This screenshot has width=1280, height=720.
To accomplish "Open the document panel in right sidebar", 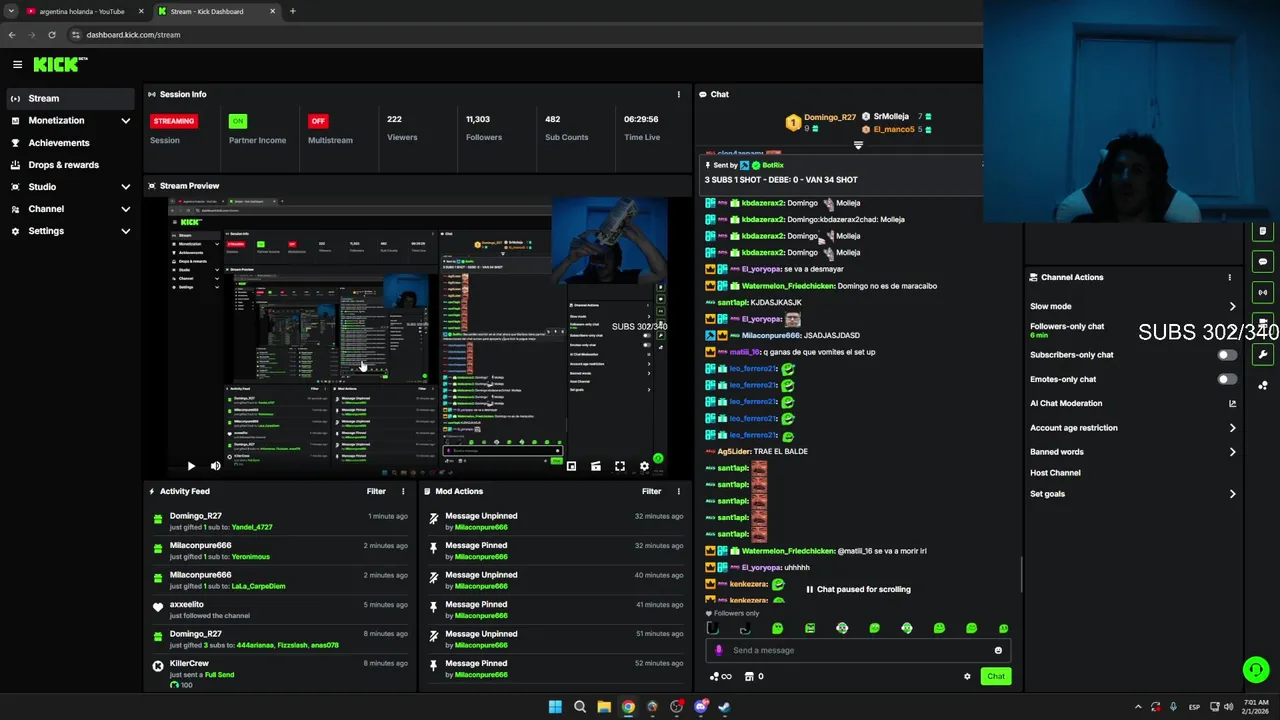I will click(x=1263, y=231).
